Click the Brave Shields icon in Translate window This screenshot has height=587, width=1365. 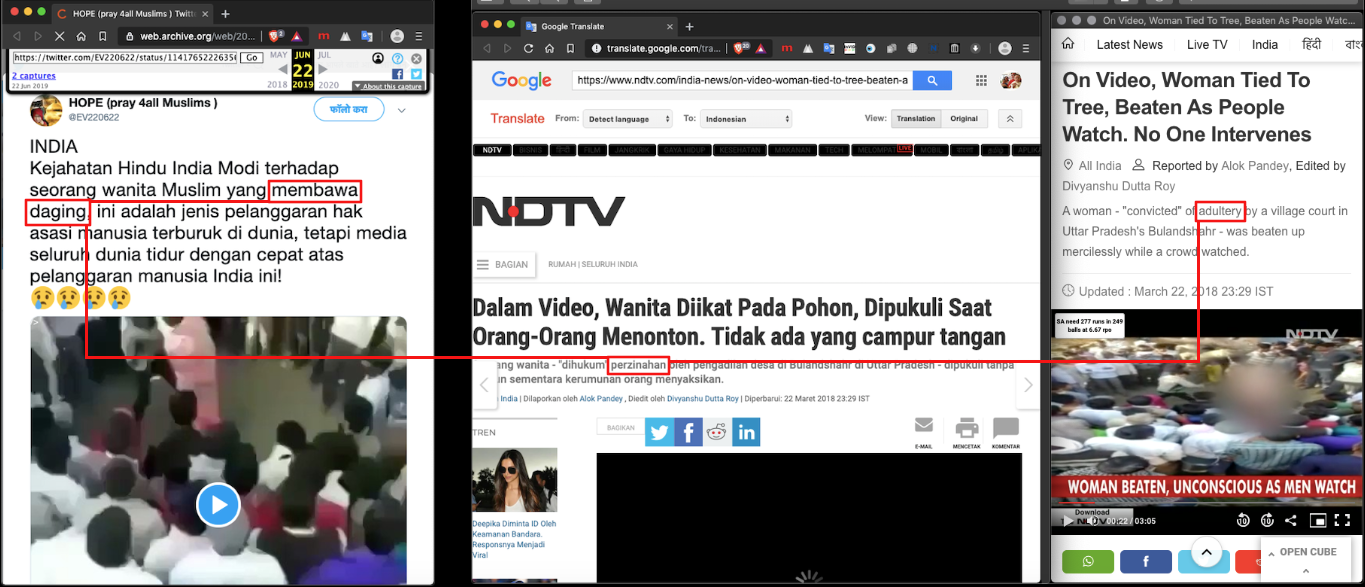tap(741, 48)
